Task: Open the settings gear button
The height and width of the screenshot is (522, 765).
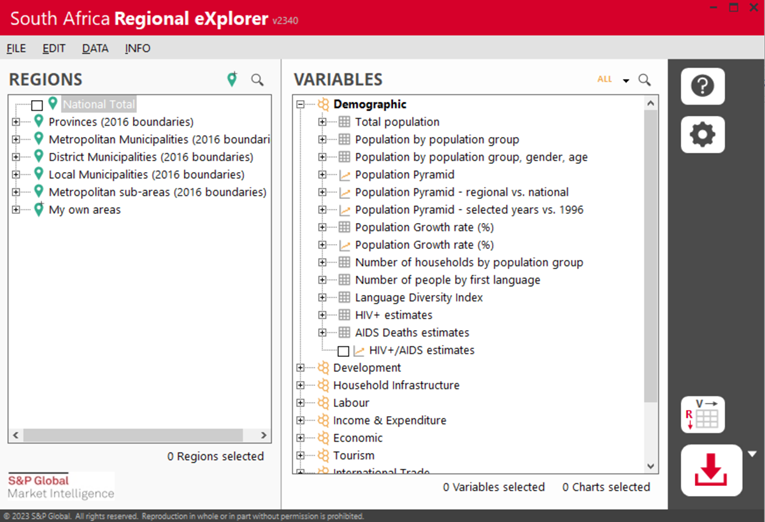Action: point(703,135)
